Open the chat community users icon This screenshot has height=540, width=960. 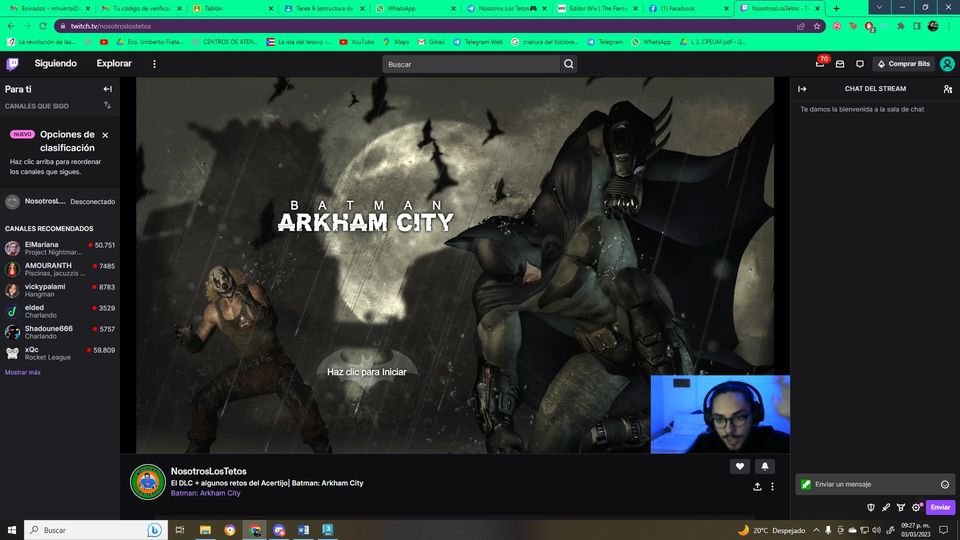(948, 89)
